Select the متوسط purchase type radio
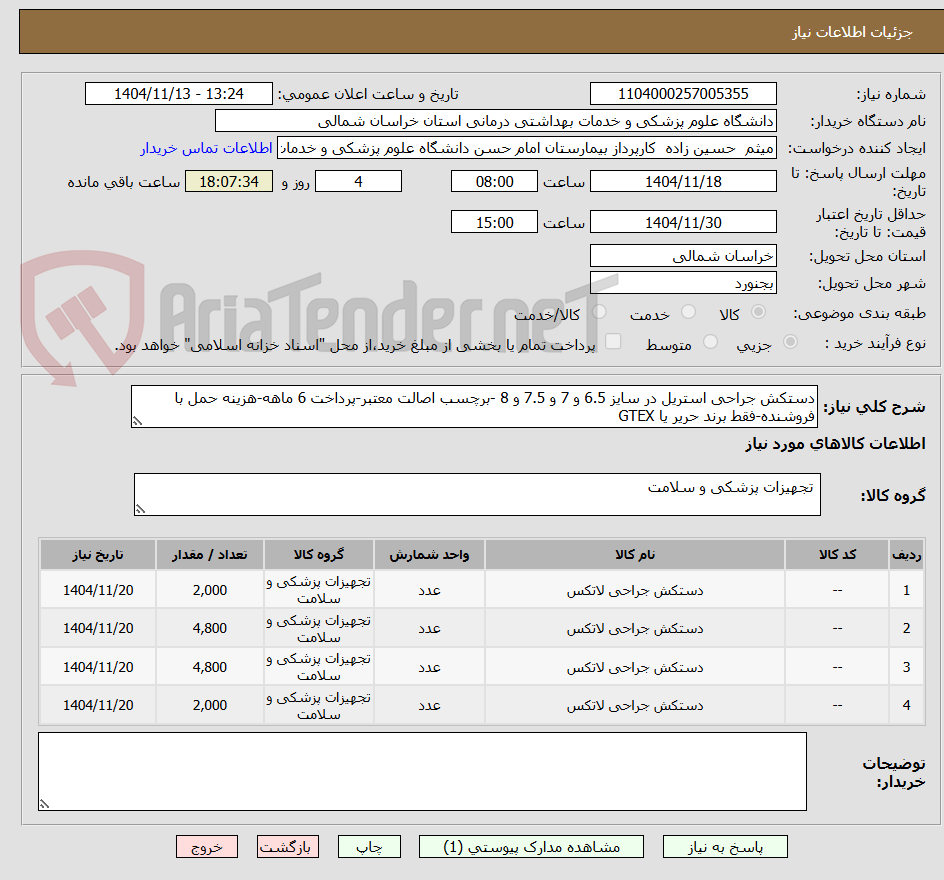 pyautogui.click(x=710, y=342)
